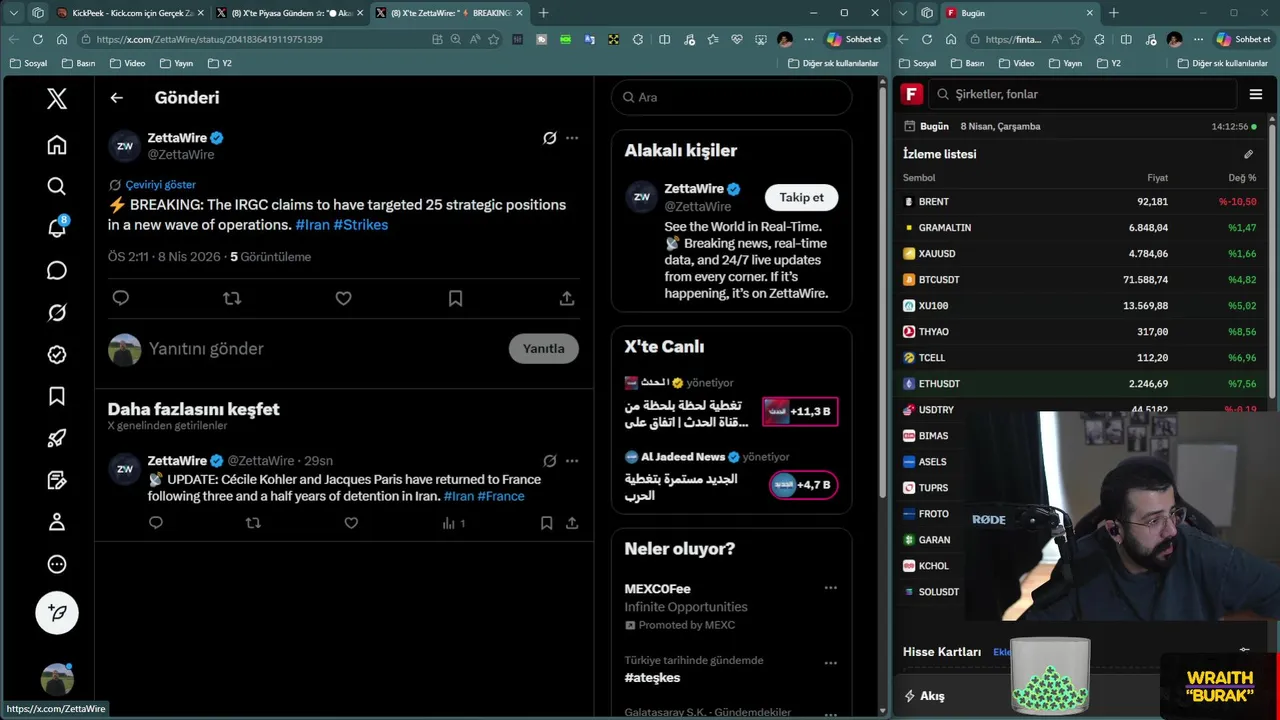Focus the X search field Ara
Viewport: 1280px width, 720px height.
coord(732,97)
